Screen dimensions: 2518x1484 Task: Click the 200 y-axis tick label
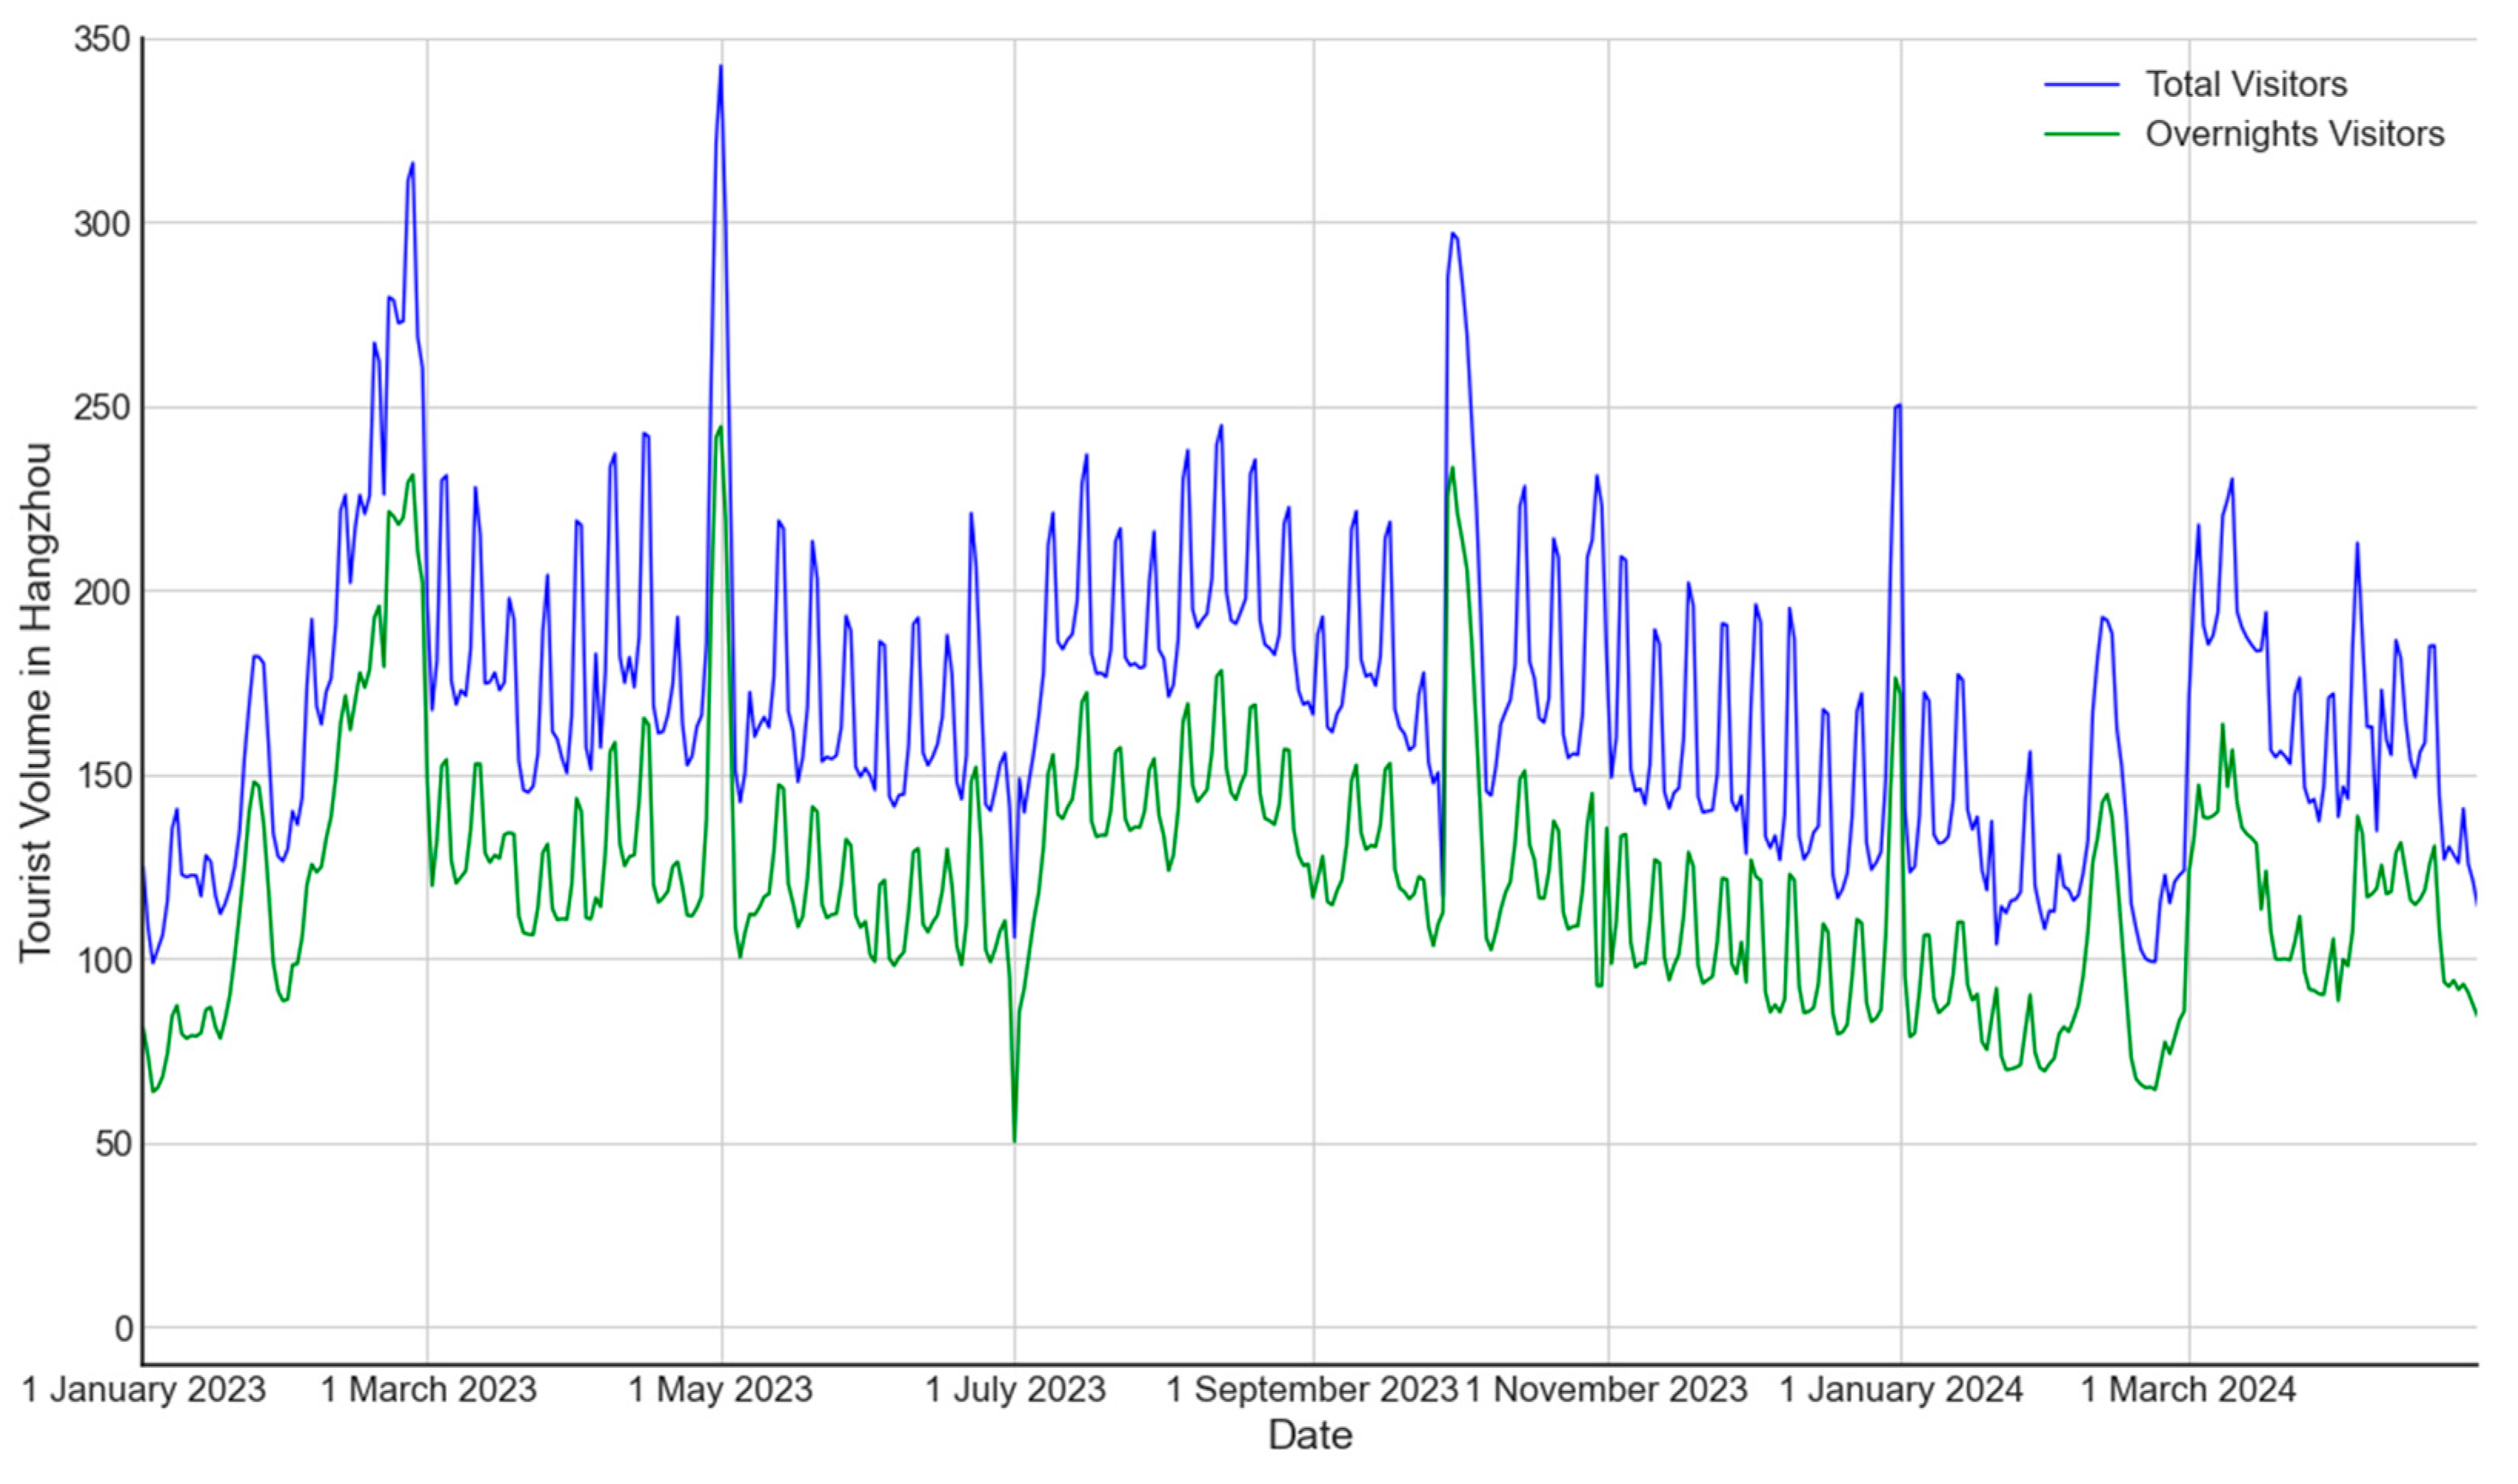102,592
